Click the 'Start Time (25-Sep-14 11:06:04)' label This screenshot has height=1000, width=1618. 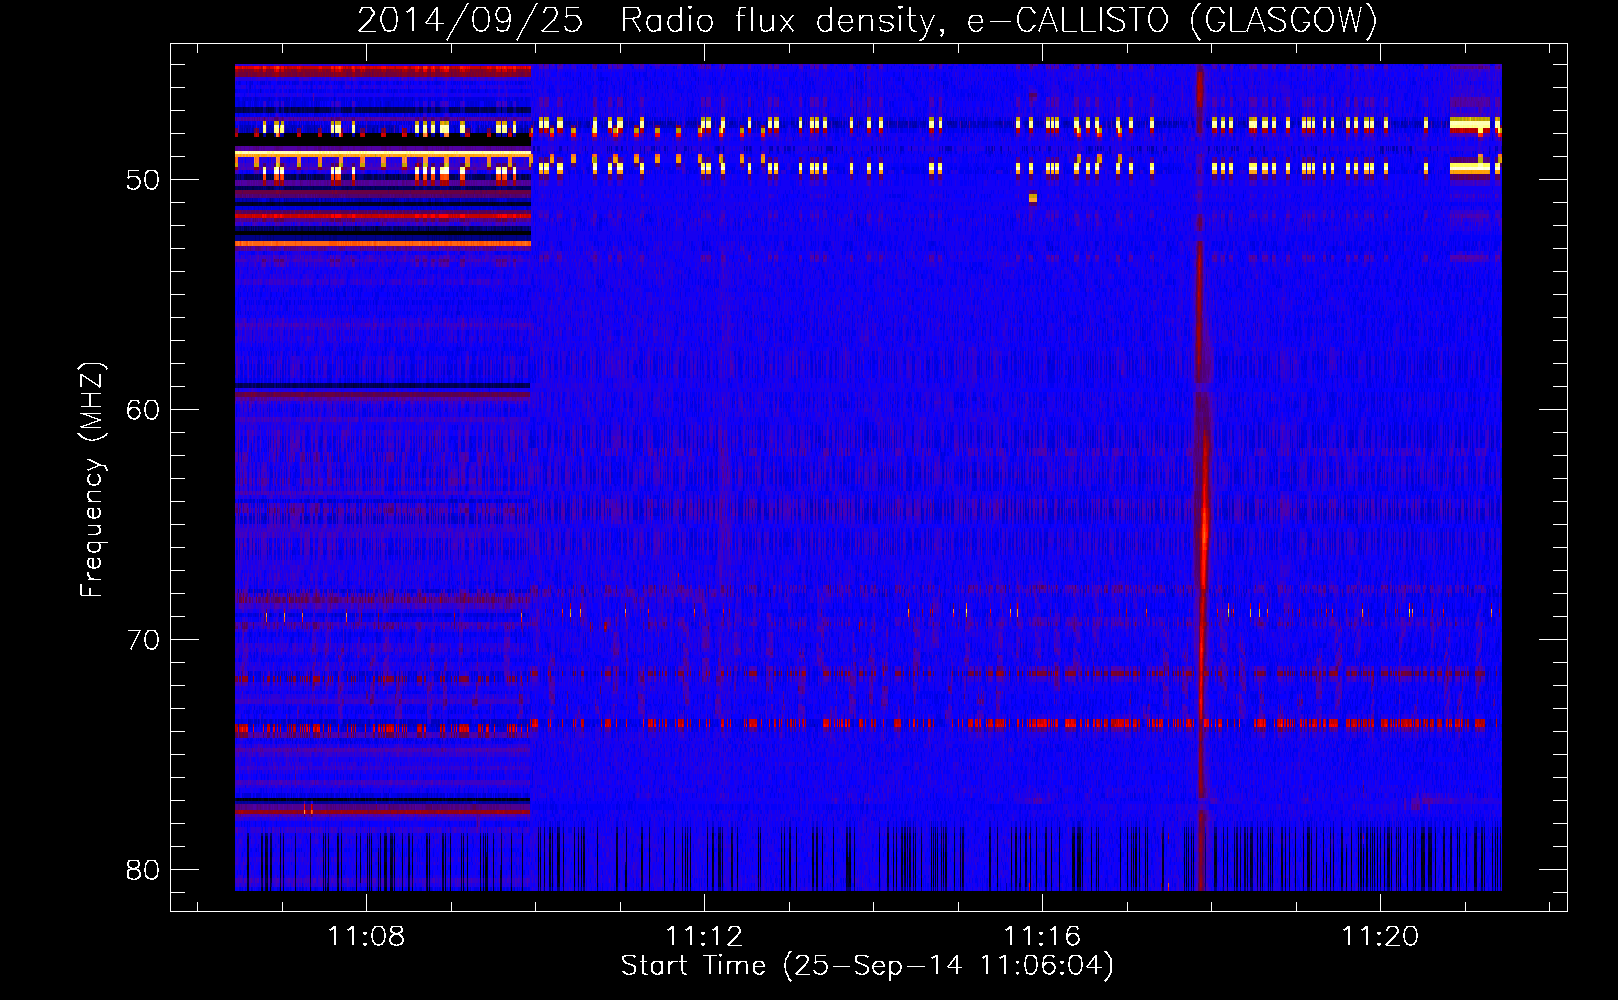(867, 966)
